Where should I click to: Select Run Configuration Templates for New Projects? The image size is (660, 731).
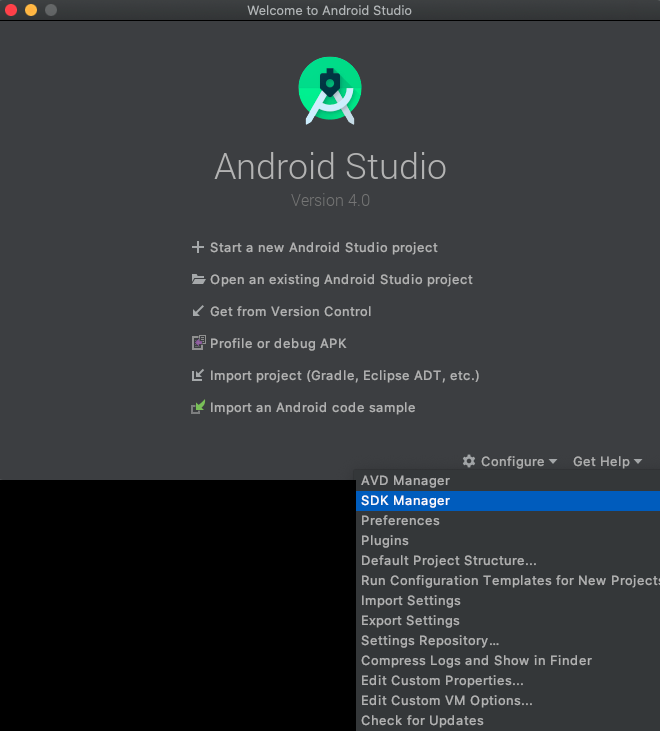click(x=508, y=581)
